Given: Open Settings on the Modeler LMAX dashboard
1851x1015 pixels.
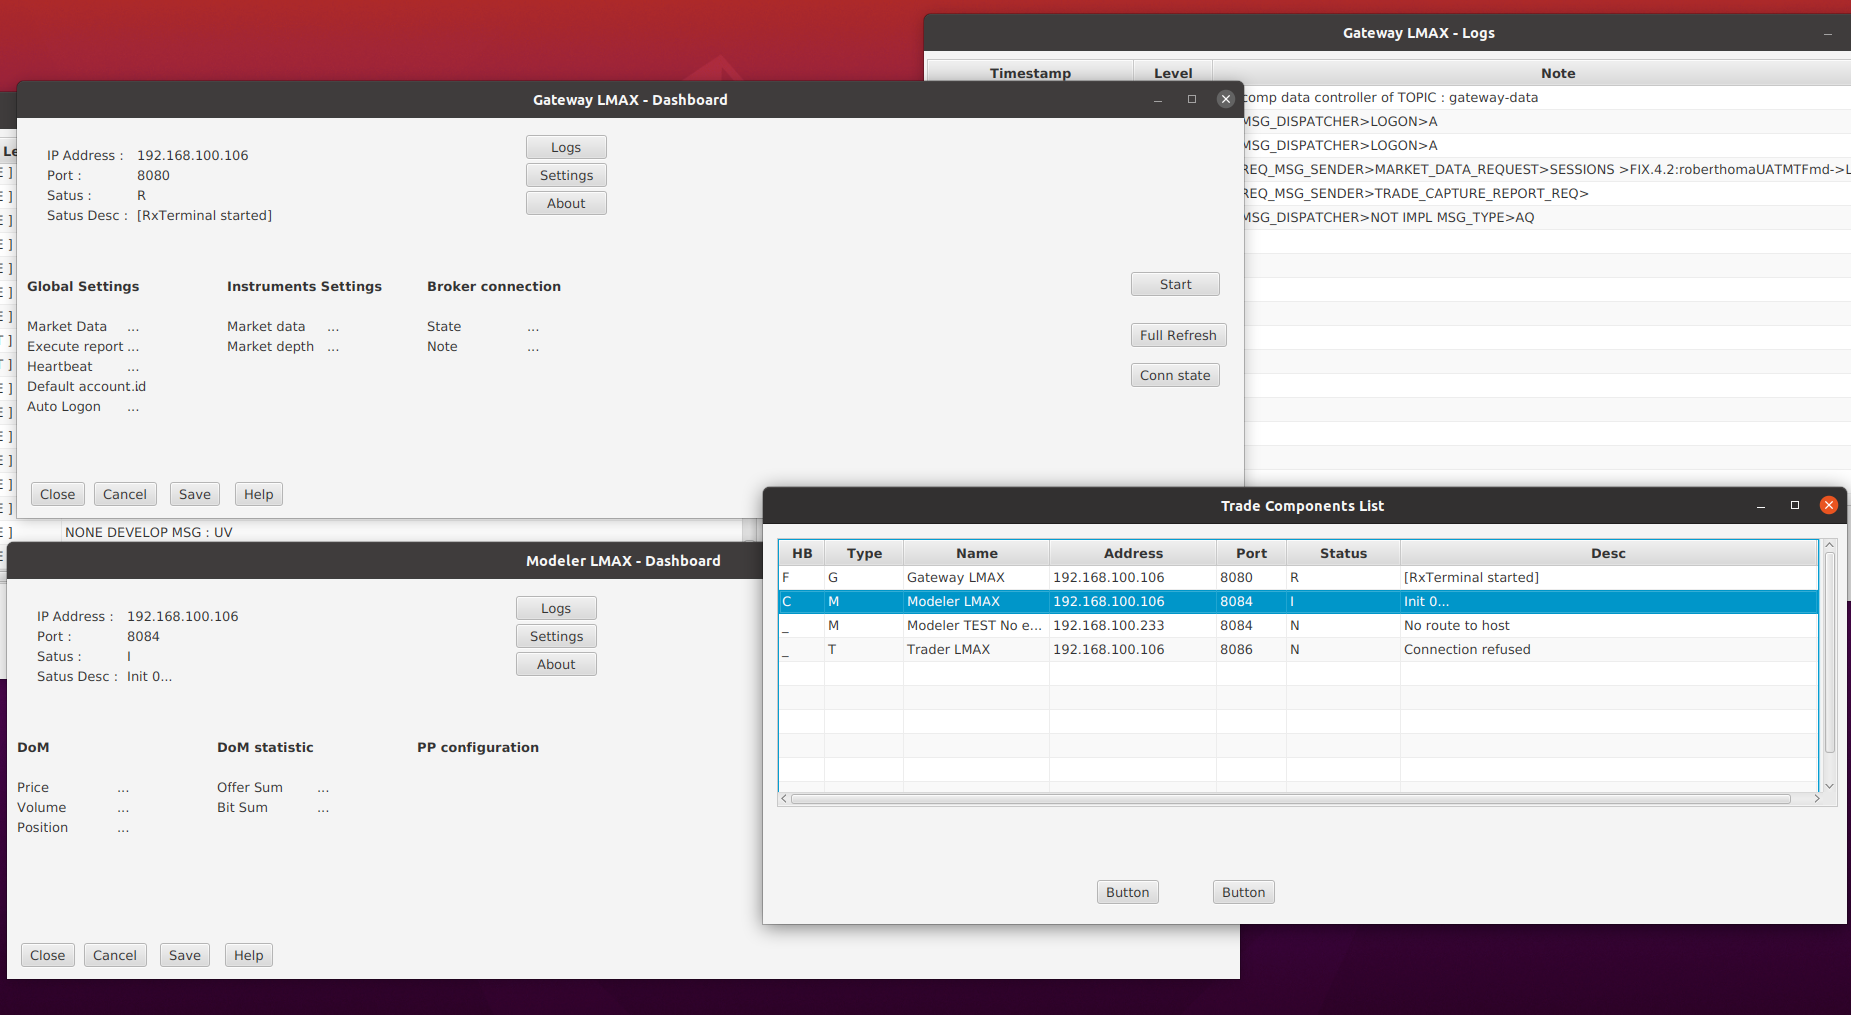Looking at the screenshot, I should [556, 635].
